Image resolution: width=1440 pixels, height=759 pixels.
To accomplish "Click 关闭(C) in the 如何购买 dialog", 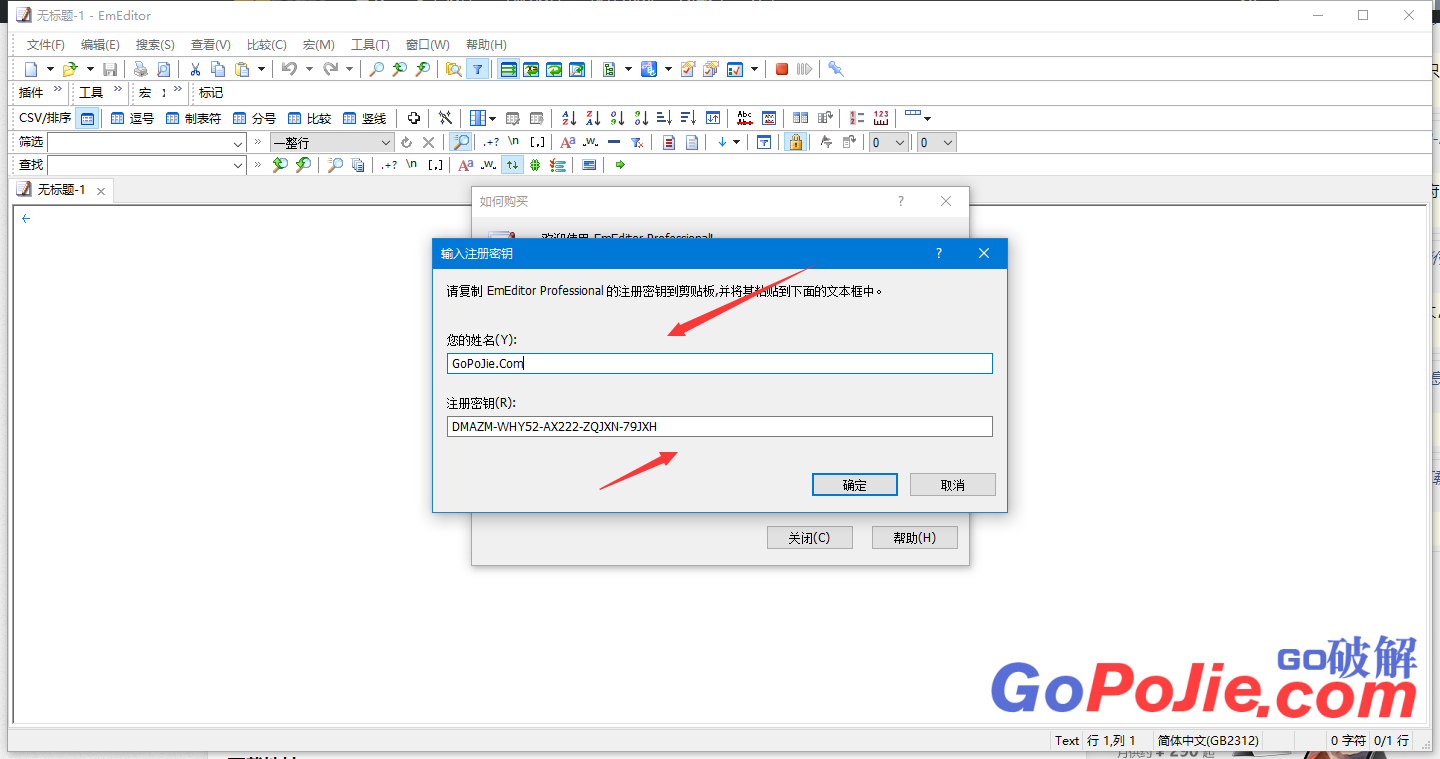I will tap(810, 538).
